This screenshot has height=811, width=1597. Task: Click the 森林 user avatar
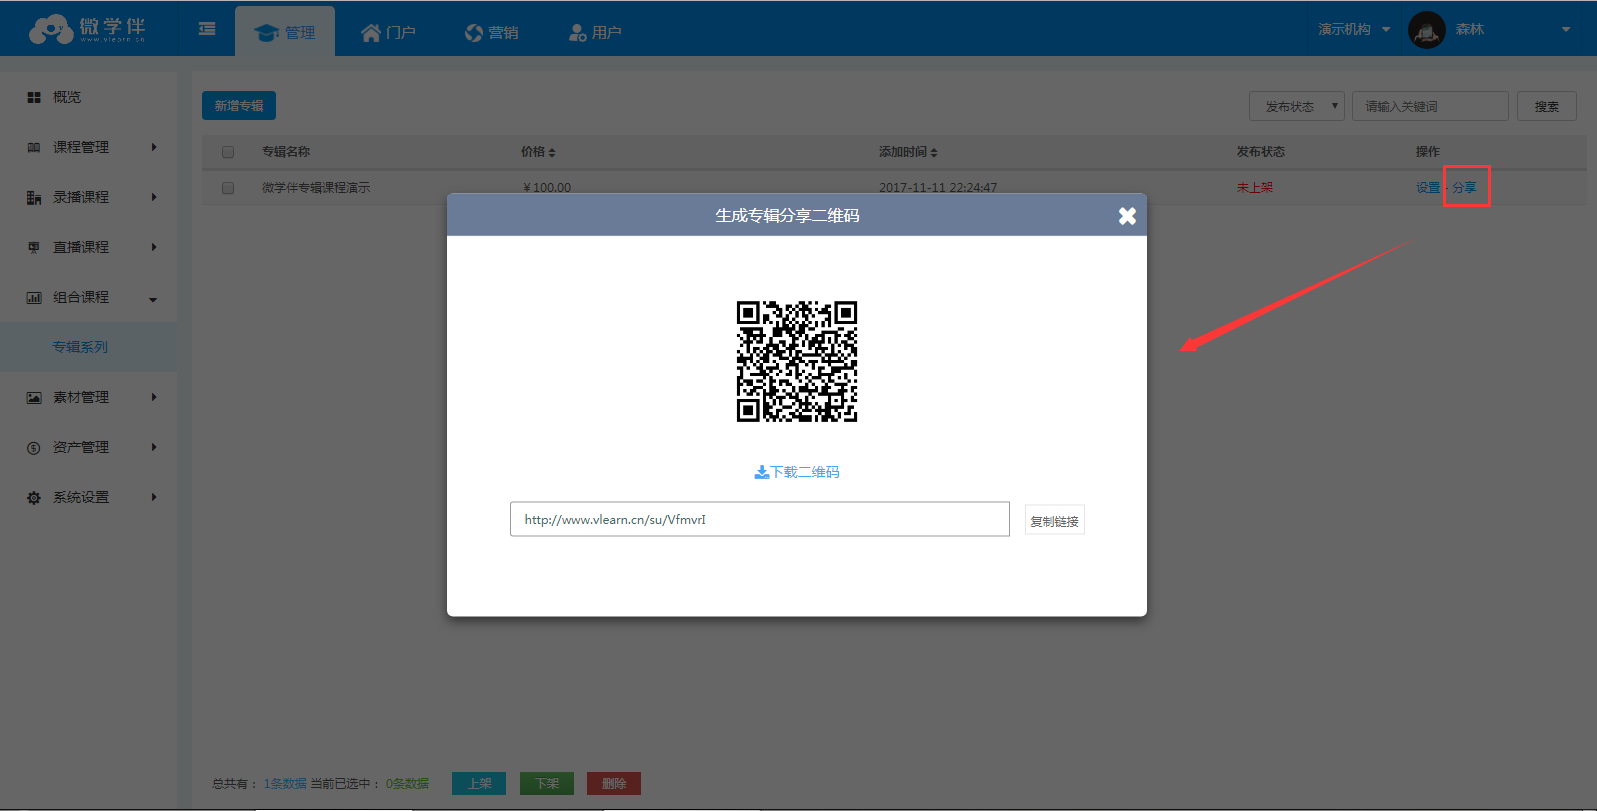tap(1427, 30)
